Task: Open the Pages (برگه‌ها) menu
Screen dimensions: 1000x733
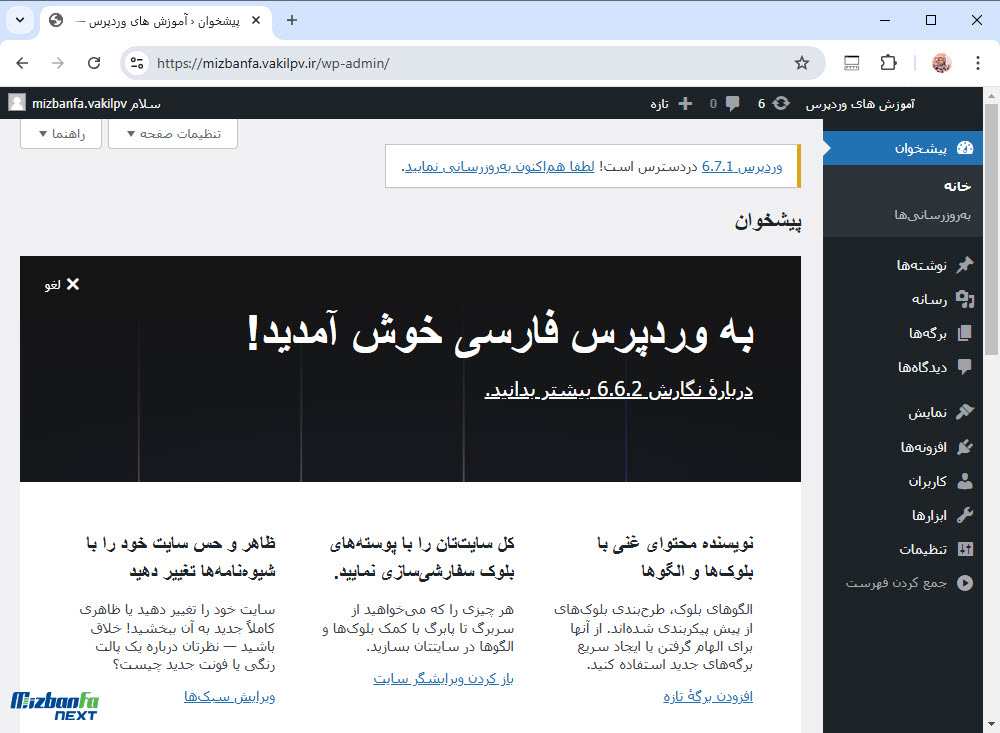Action: [903, 333]
